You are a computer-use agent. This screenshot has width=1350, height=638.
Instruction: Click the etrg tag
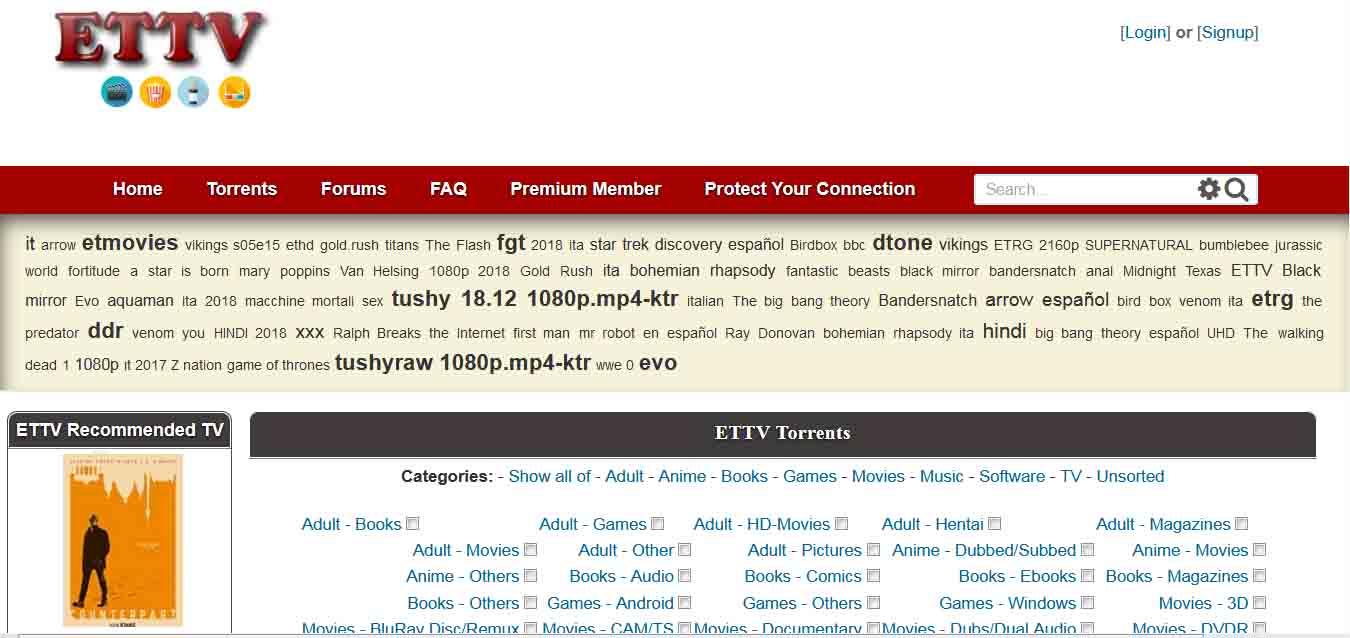coord(1272,299)
